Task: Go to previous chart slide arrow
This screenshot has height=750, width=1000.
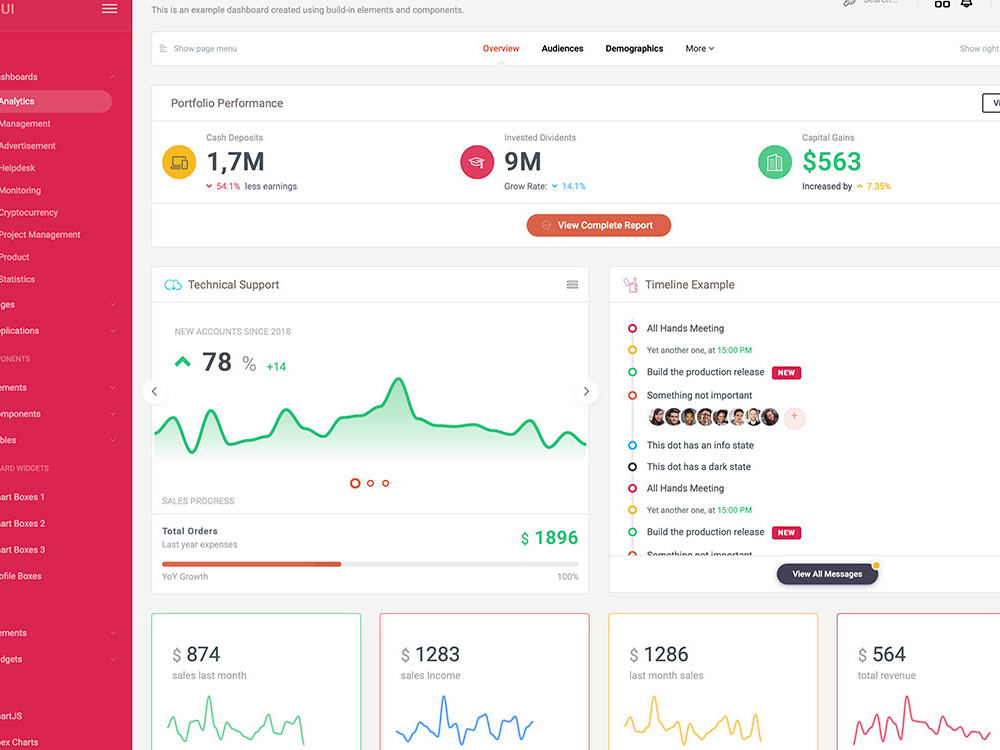Action: [x=154, y=391]
